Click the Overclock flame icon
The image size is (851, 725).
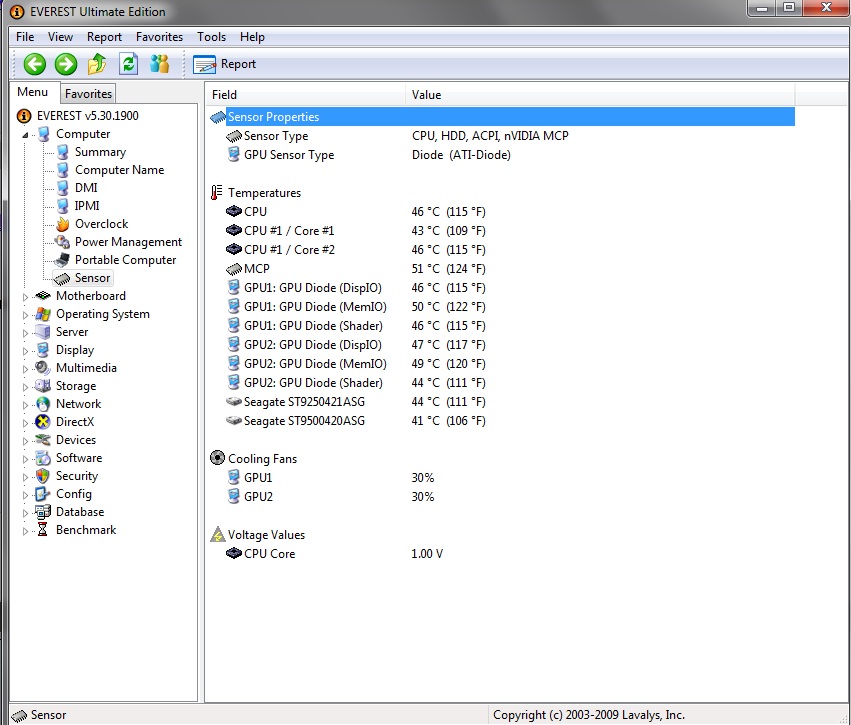[x=62, y=224]
